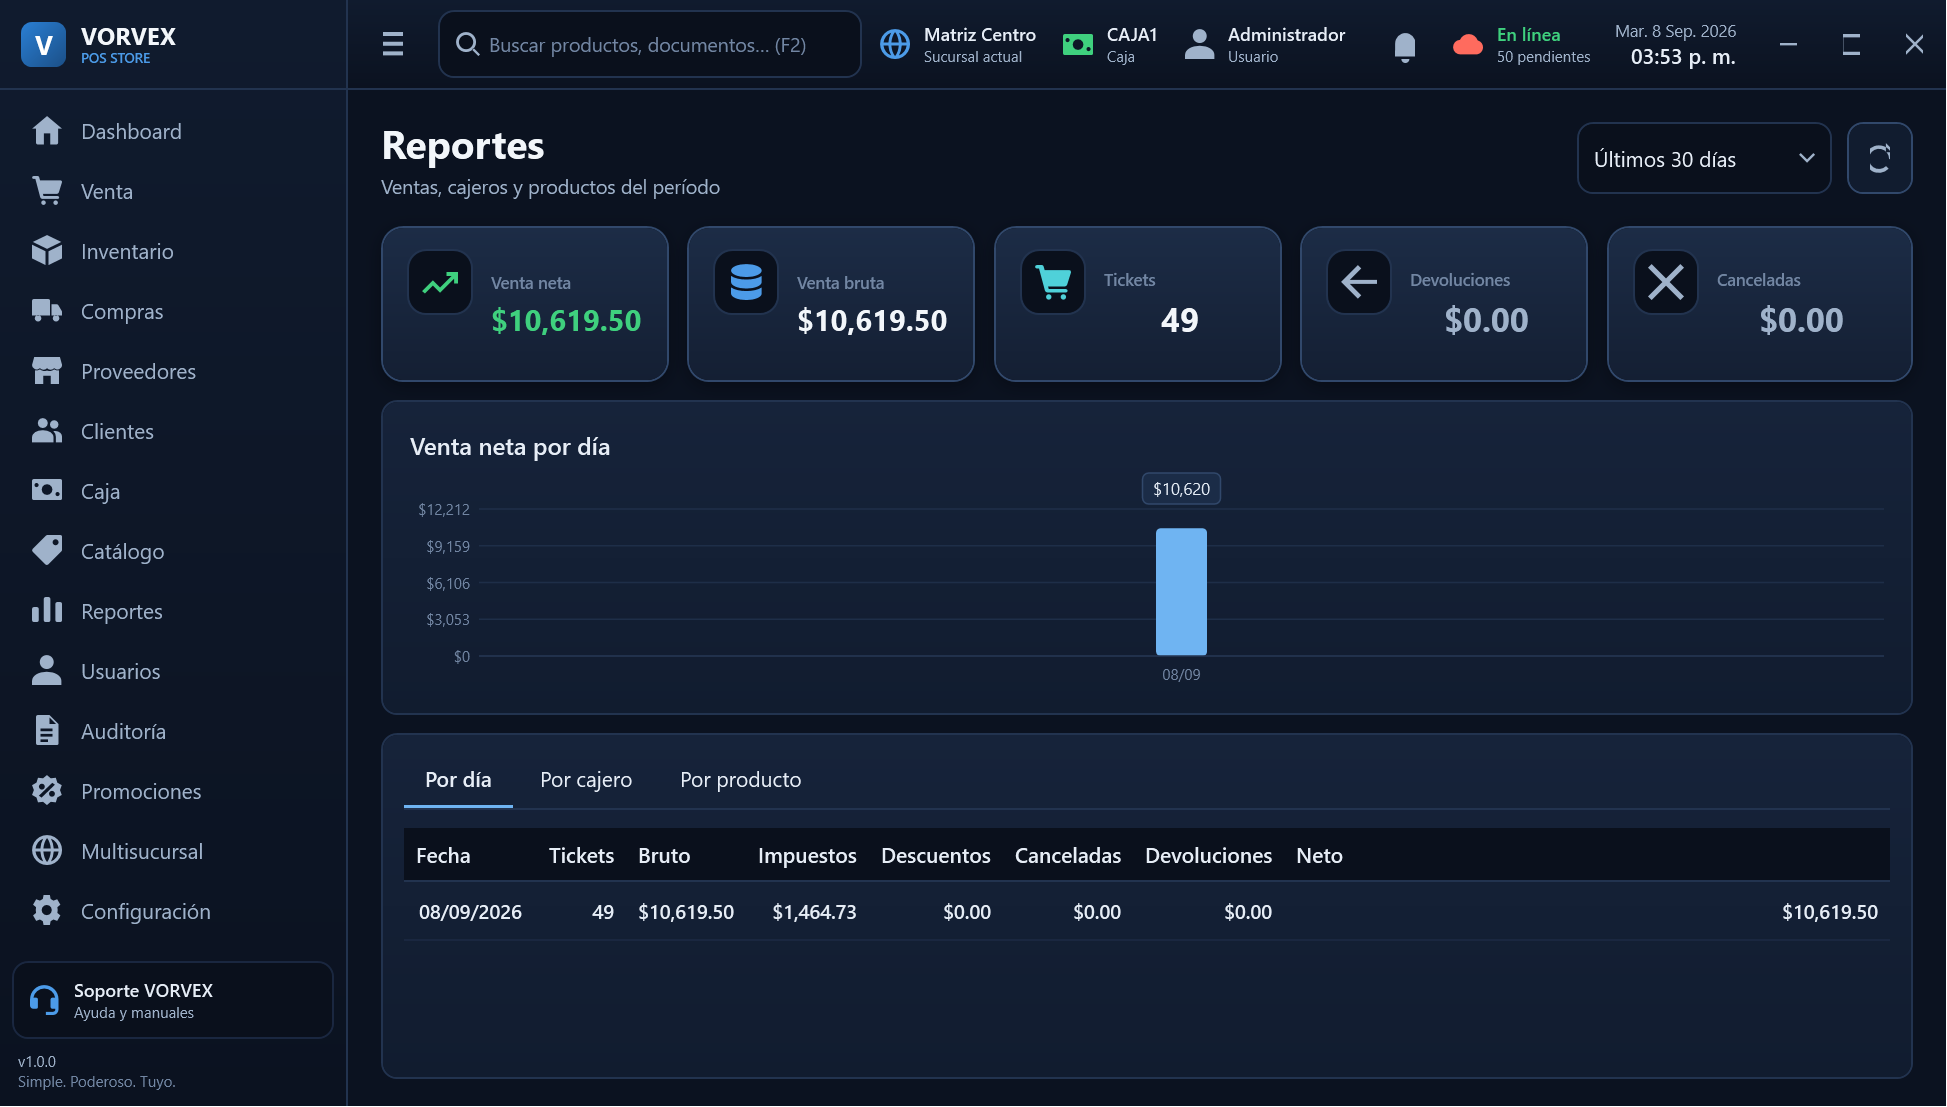Select Proveedores store icon
1947x1107 pixels.
click(x=47, y=371)
